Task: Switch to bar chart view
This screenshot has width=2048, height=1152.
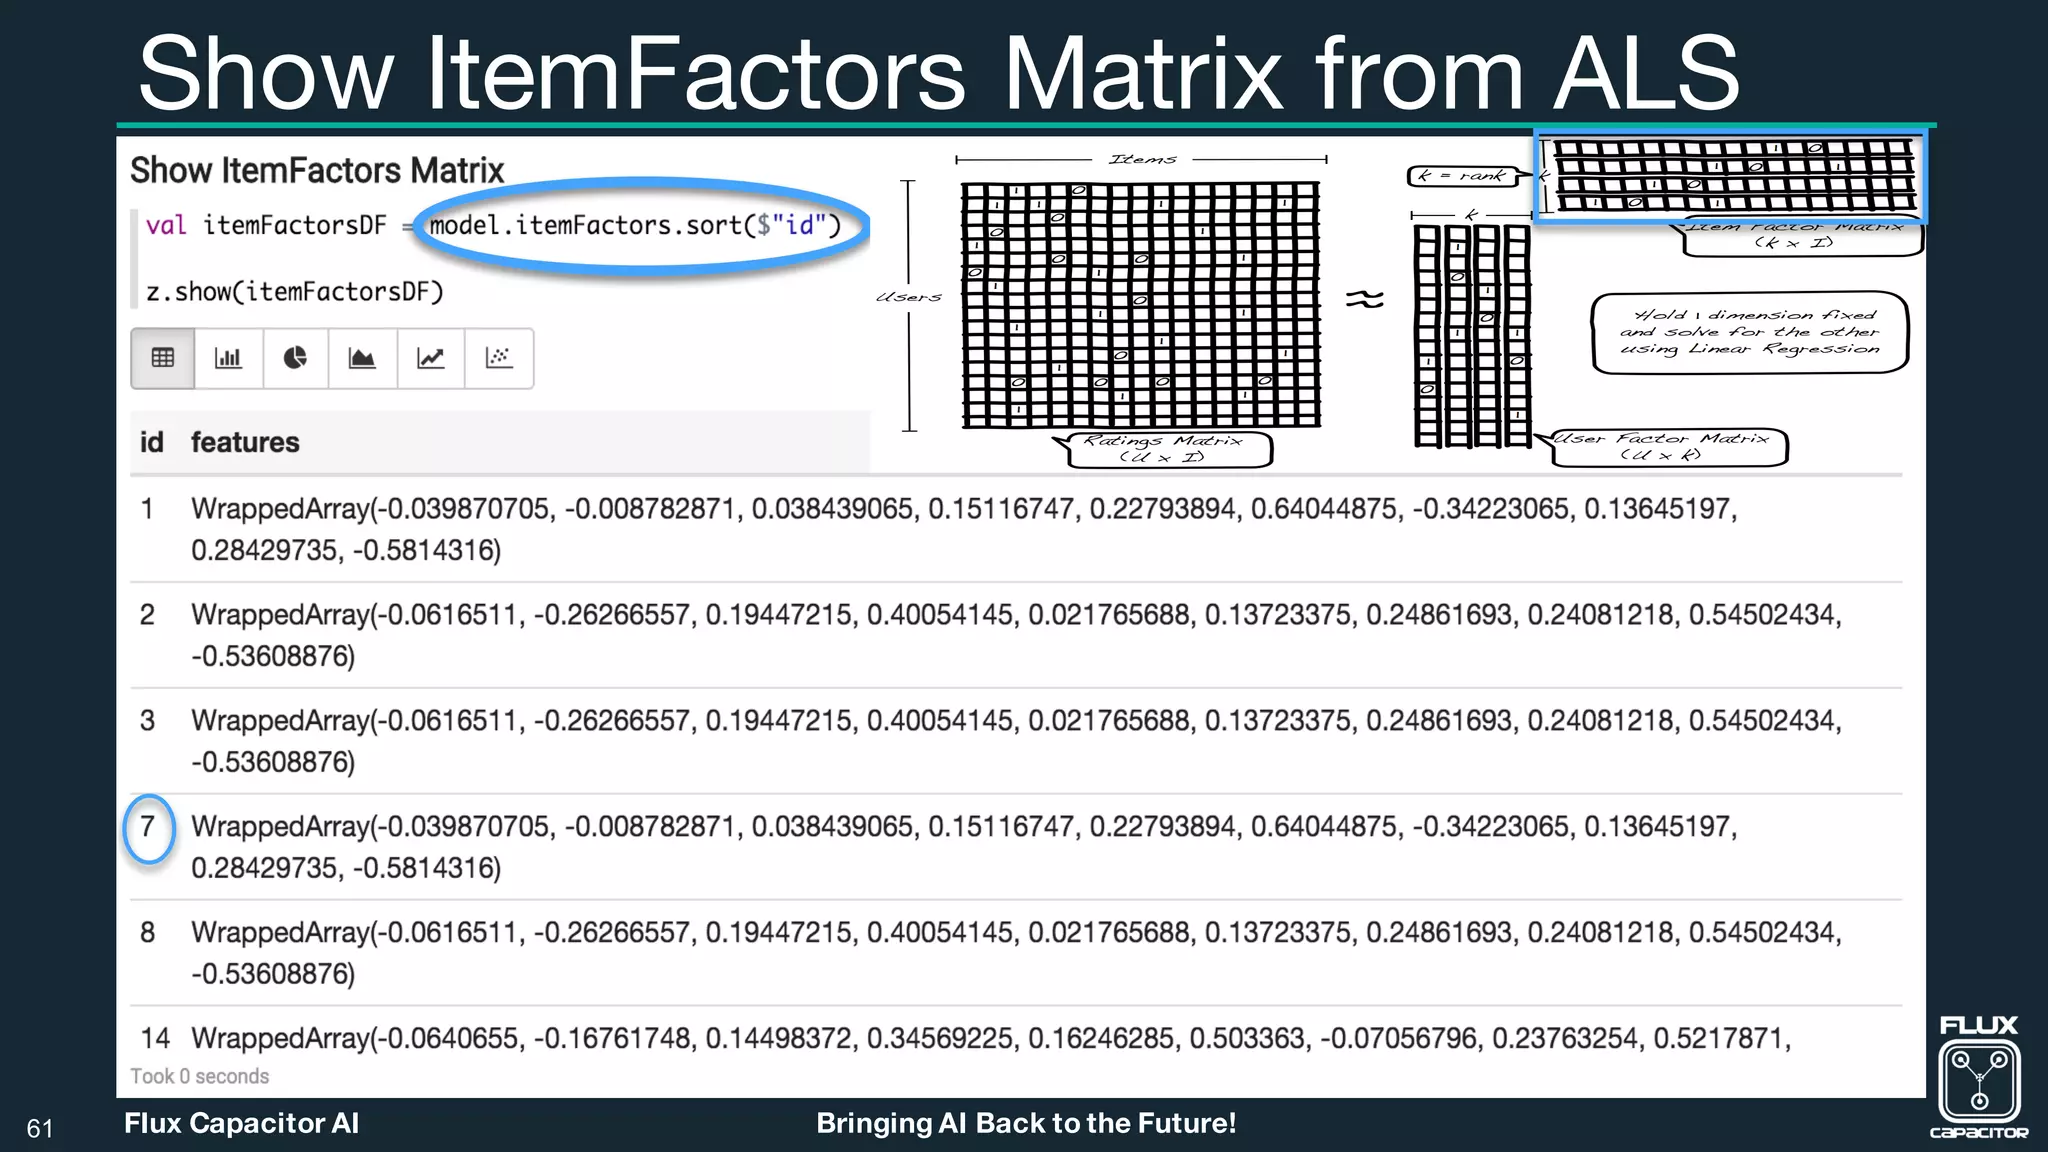Action: pyautogui.click(x=229, y=358)
